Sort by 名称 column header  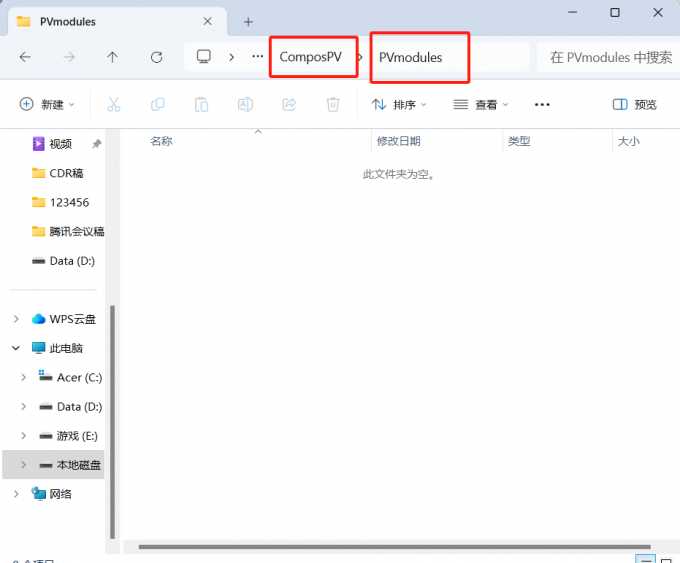click(x=161, y=141)
